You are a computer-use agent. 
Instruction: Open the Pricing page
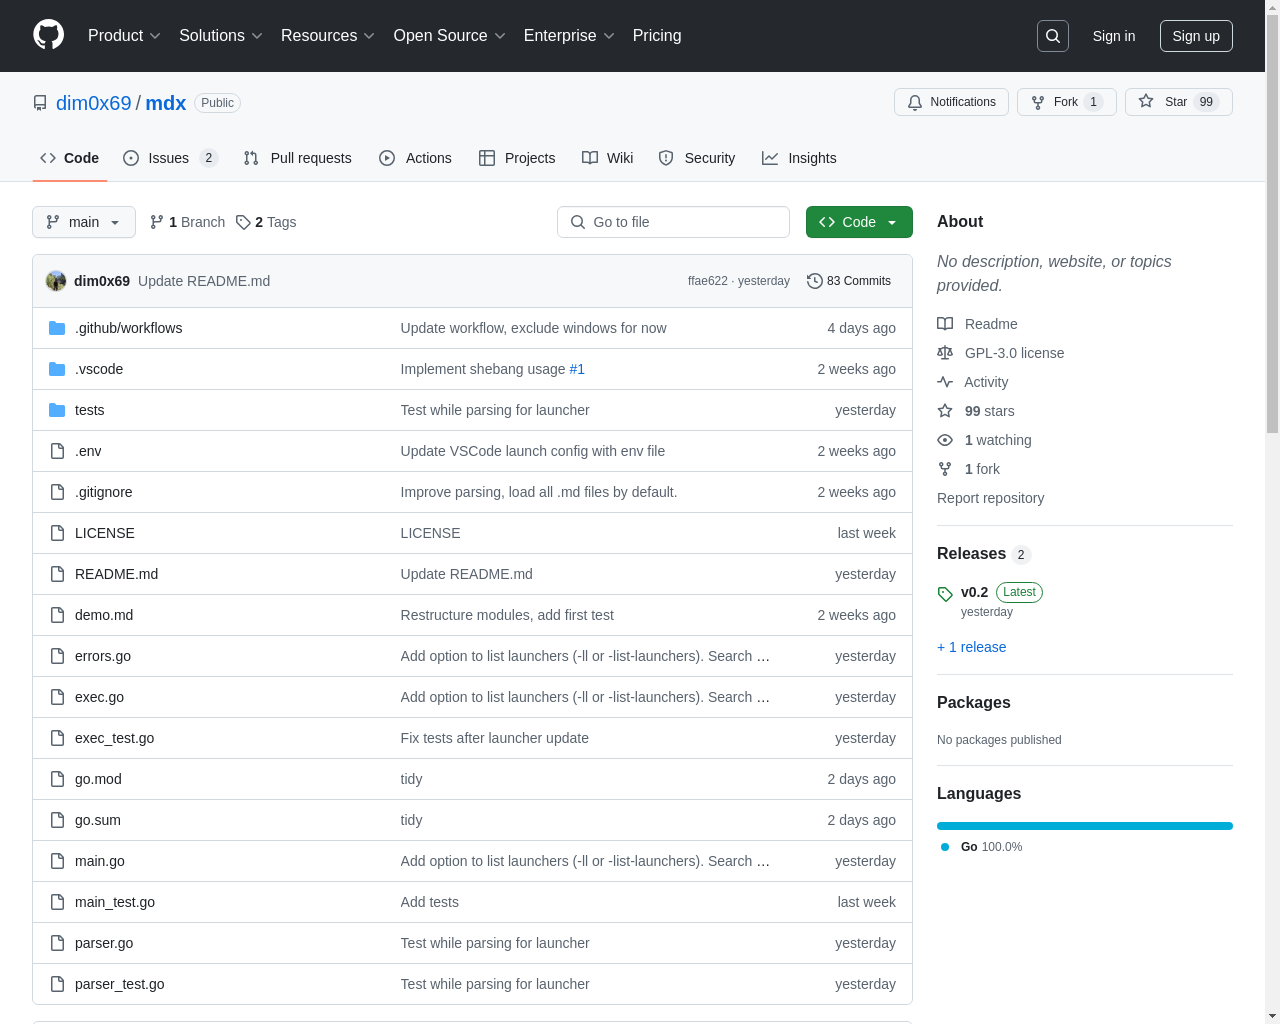[657, 36]
